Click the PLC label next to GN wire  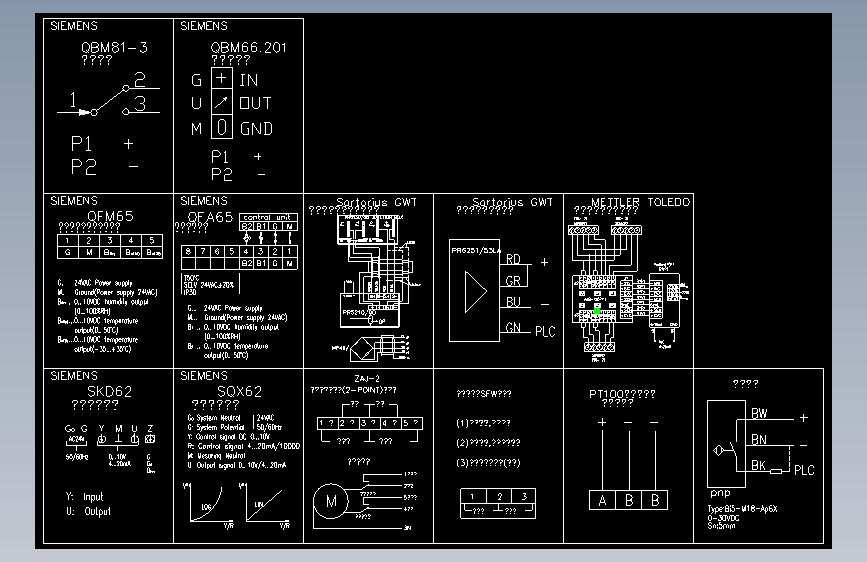click(545, 331)
